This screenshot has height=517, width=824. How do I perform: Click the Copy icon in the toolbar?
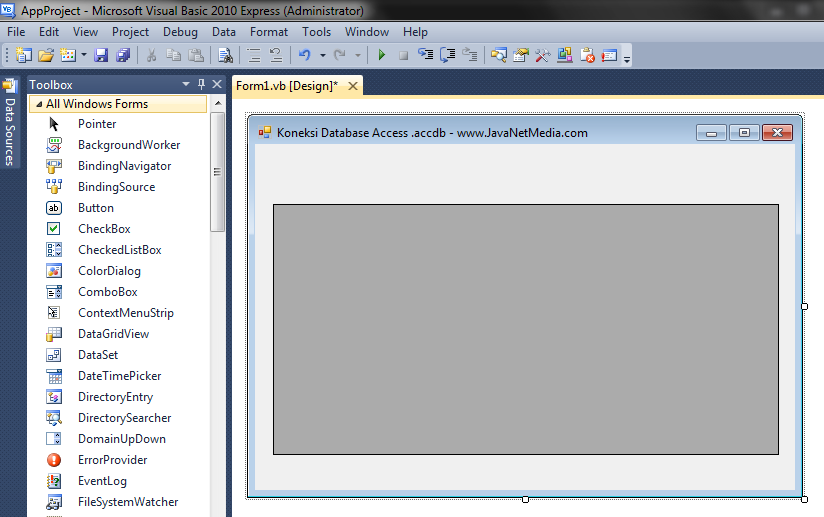[173, 55]
